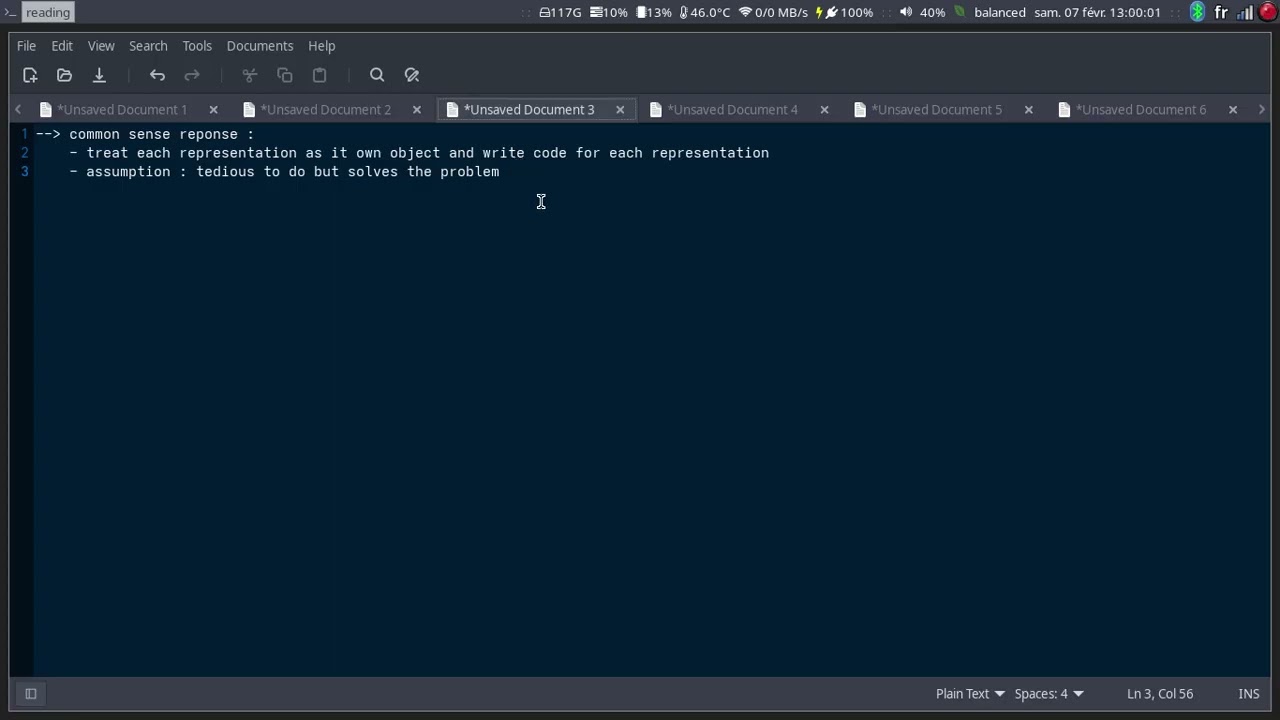This screenshot has height=720, width=1280.
Task: Toggle the side panel from status bar icon
Action: (31, 693)
